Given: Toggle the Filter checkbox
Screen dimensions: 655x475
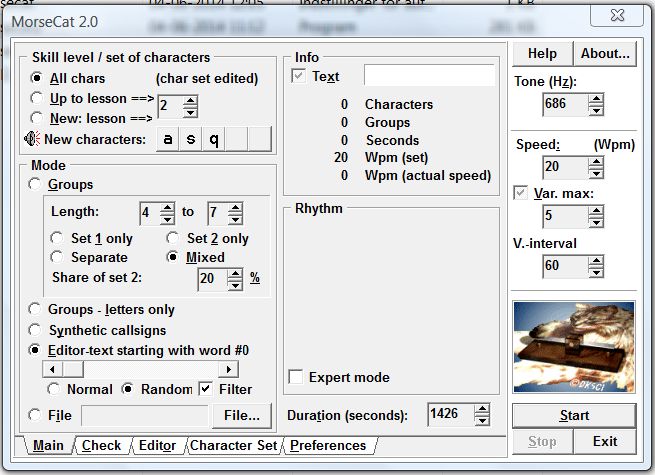Looking at the screenshot, I should [x=206, y=388].
